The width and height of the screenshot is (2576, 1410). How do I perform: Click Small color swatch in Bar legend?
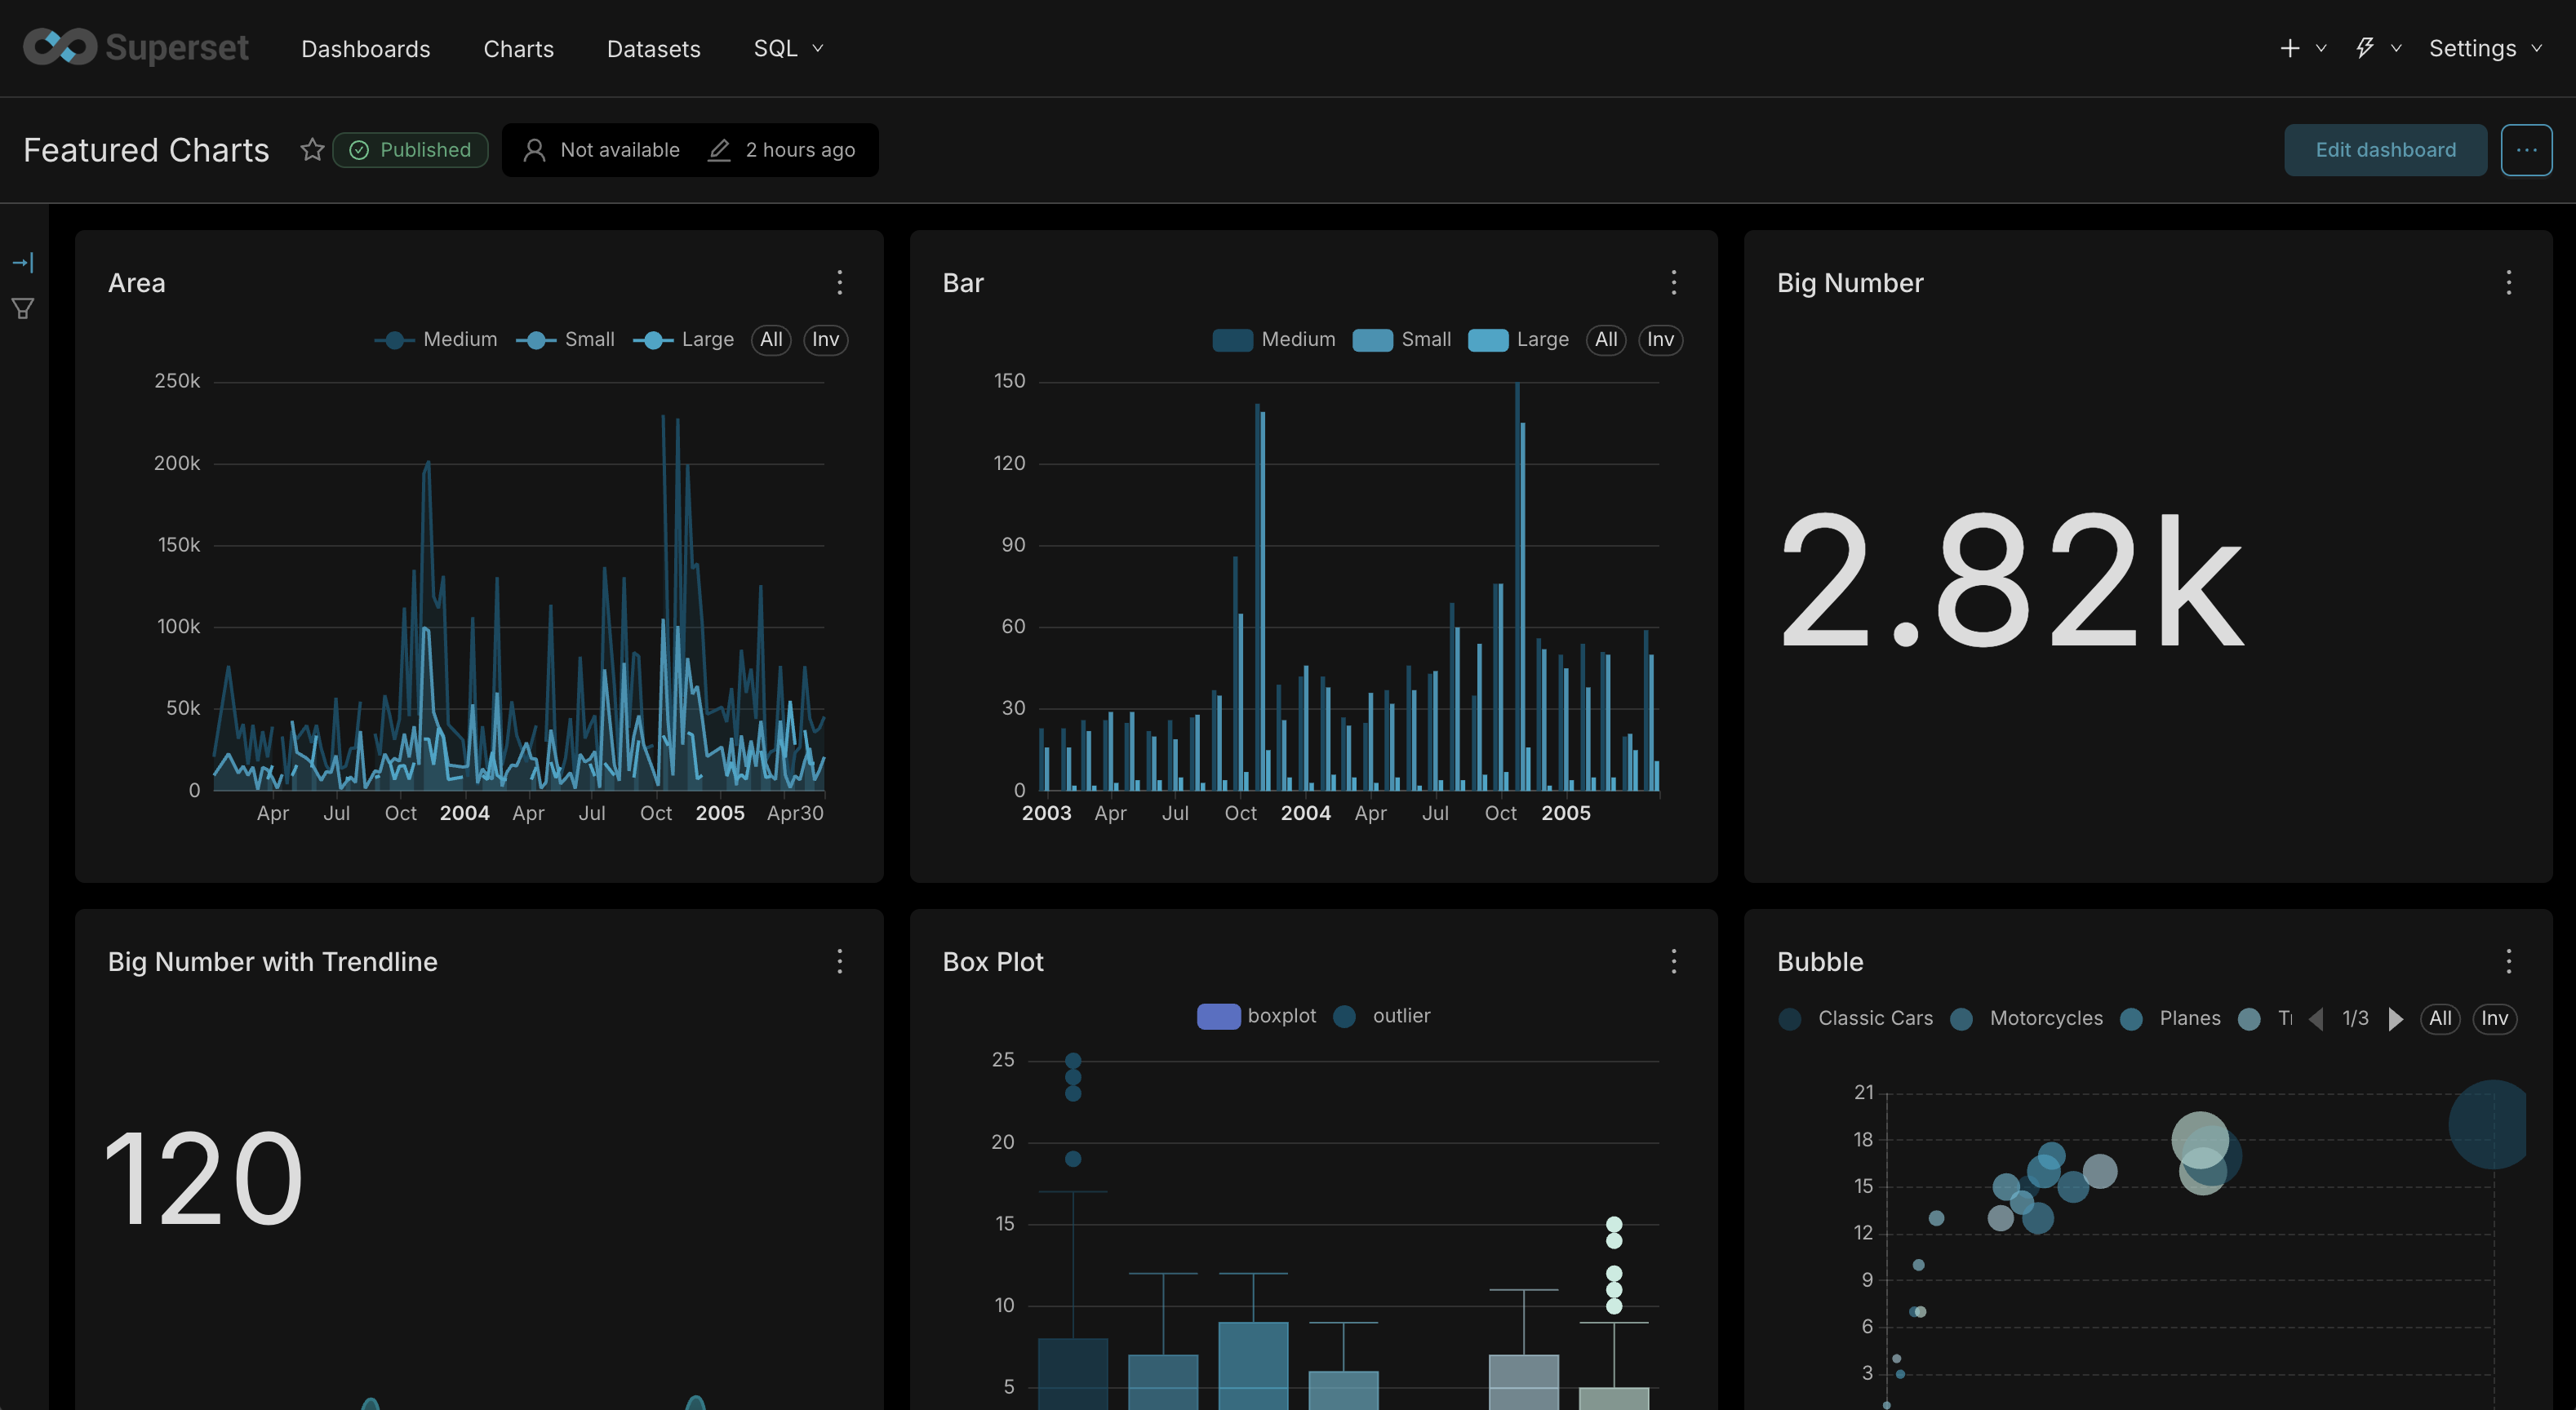(x=1372, y=340)
